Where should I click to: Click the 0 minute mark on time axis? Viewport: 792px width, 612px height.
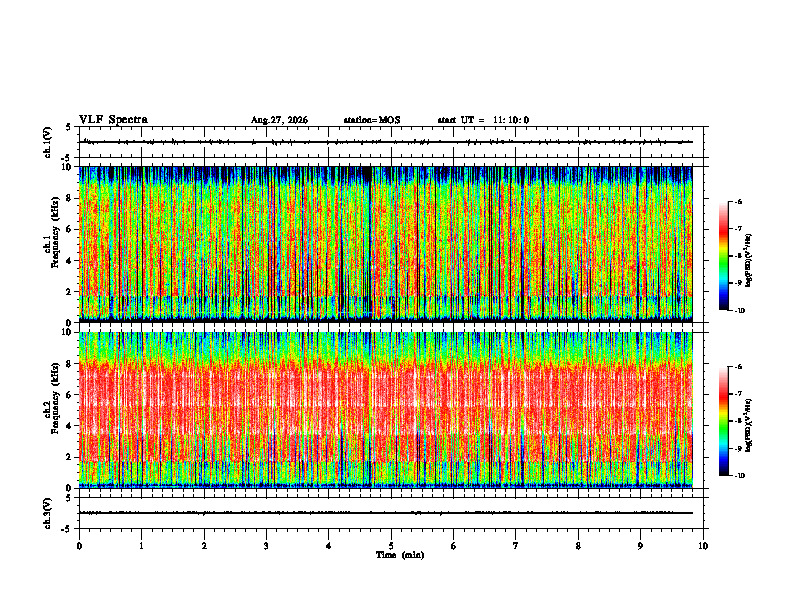pyautogui.click(x=79, y=546)
